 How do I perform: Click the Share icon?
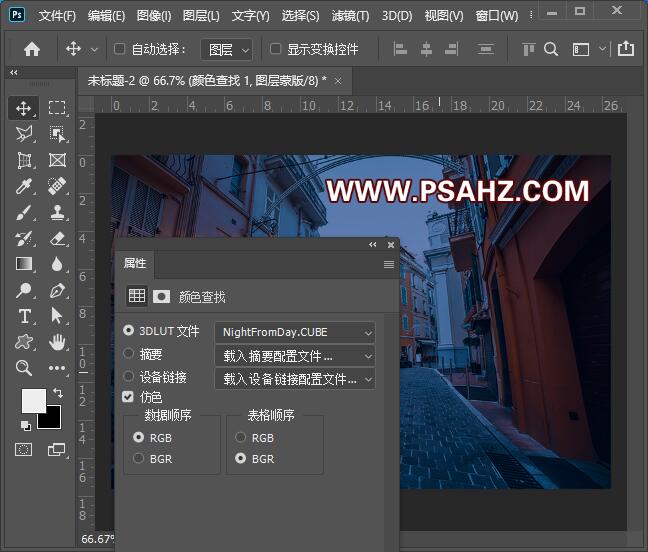pos(626,49)
